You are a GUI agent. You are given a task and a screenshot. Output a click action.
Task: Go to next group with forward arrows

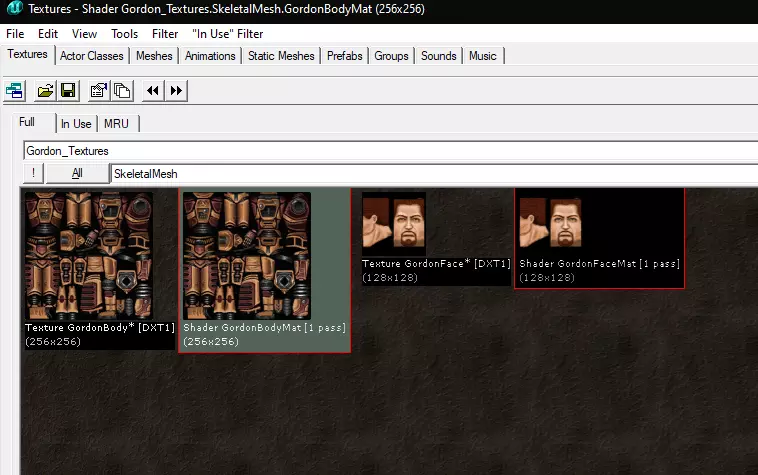click(x=176, y=90)
